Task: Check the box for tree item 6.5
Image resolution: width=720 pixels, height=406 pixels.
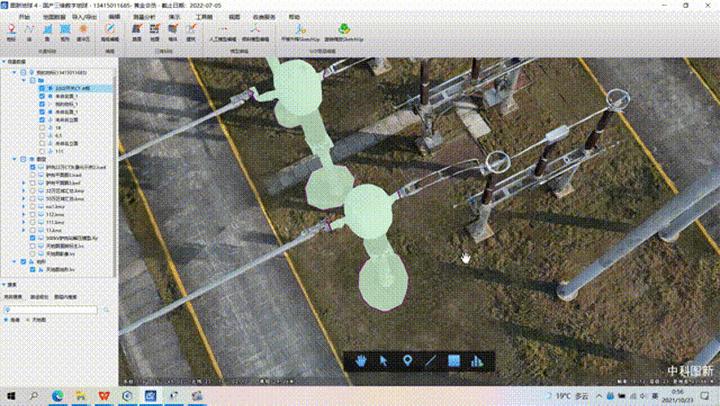Action: tap(42, 135)
